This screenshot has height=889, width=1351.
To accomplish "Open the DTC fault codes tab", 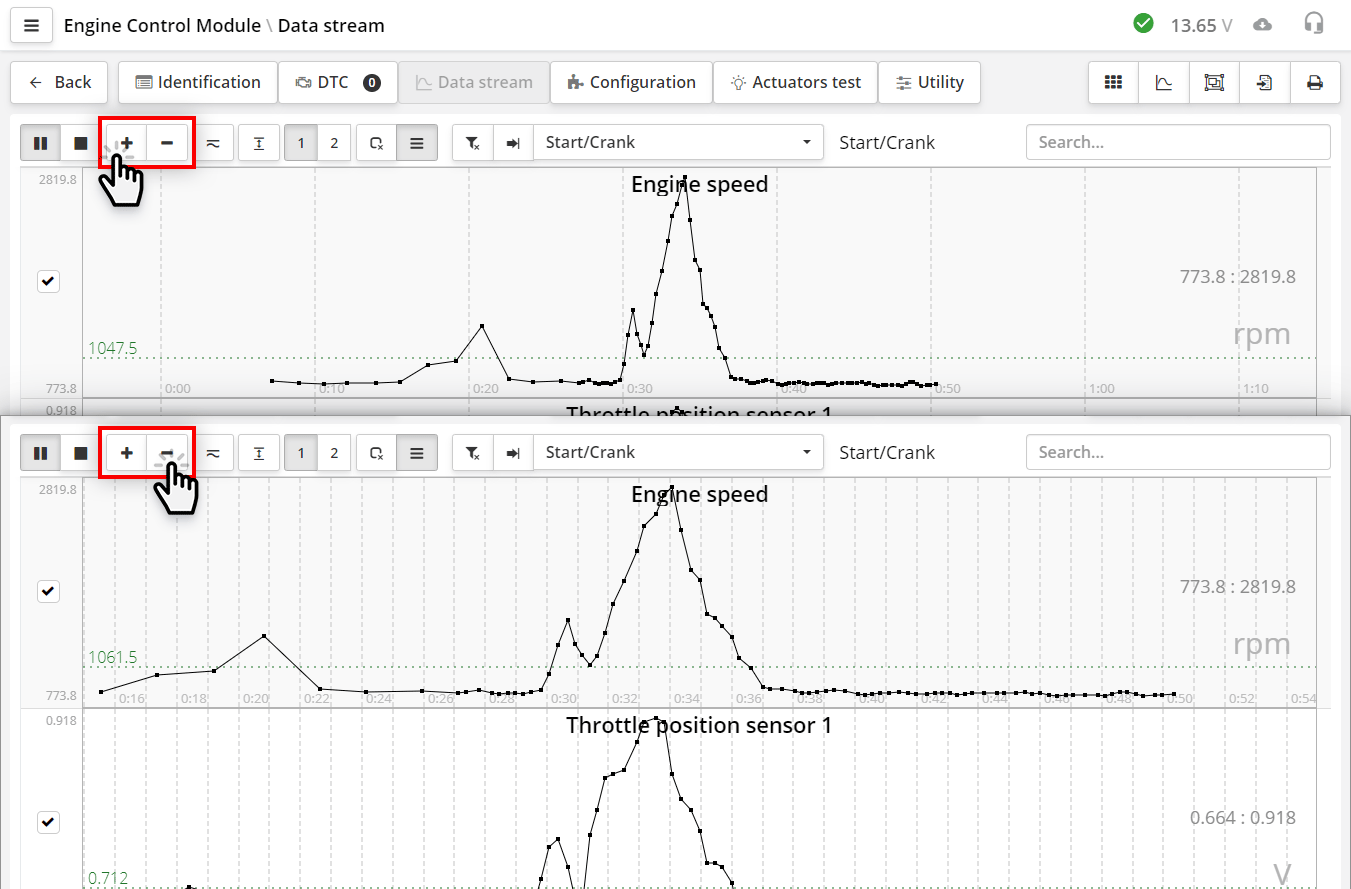I will click(337, 83).
